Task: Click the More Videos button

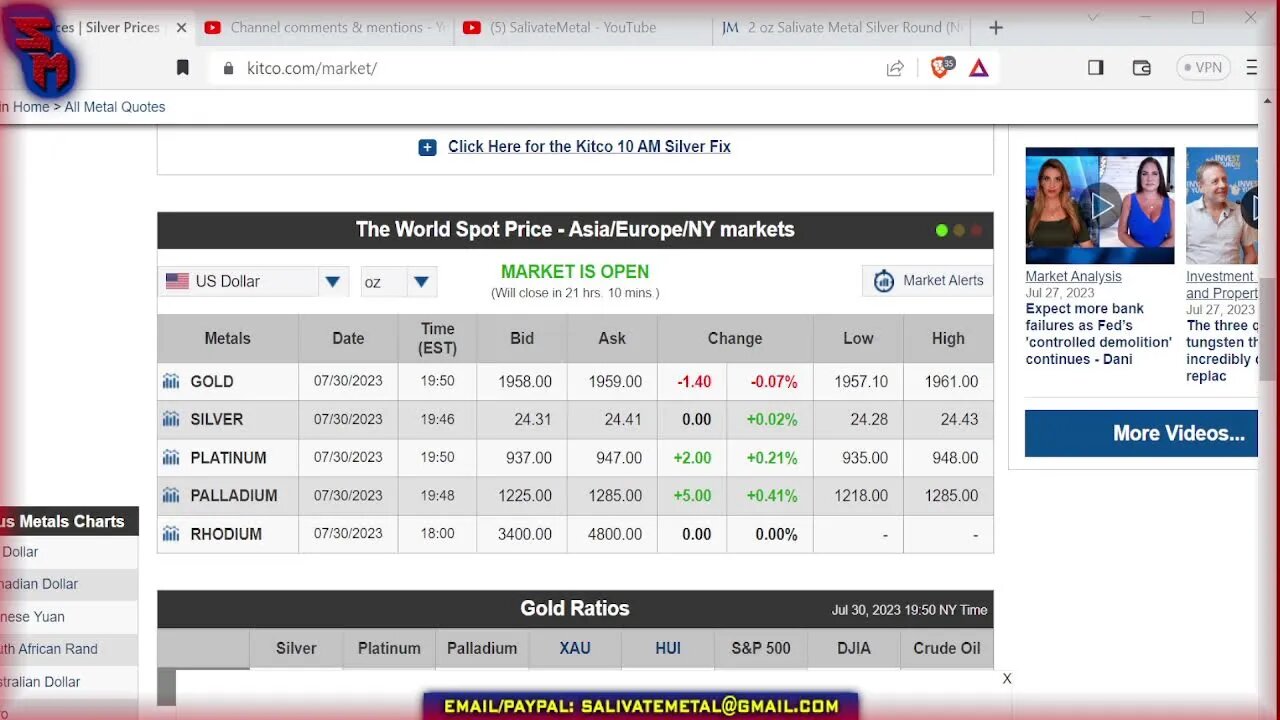Action: tap(1141, 433)
